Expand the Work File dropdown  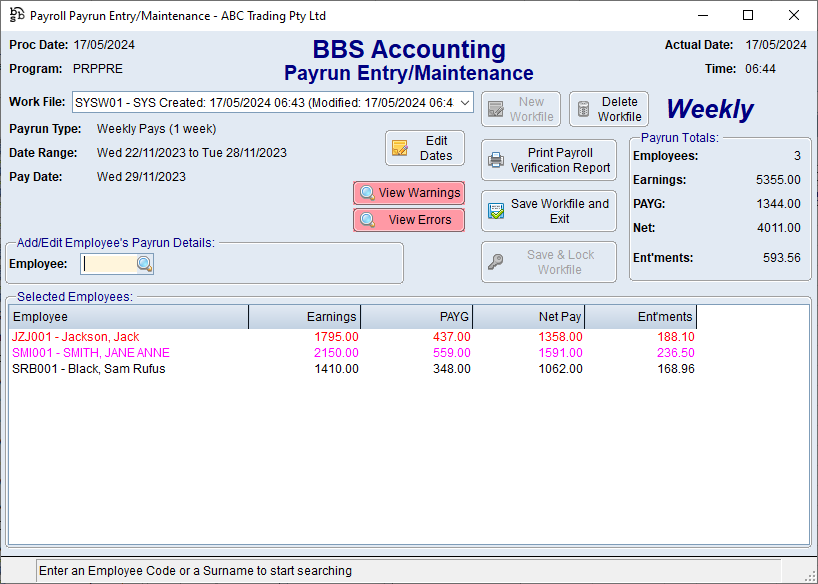click(x=464, y=102)
